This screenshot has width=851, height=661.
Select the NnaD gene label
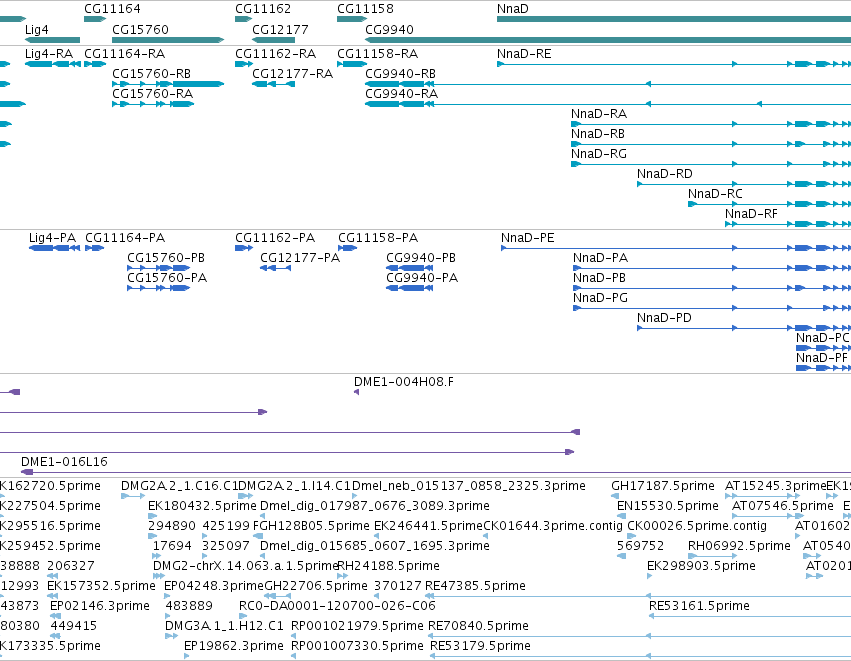(x=512, y=9)
